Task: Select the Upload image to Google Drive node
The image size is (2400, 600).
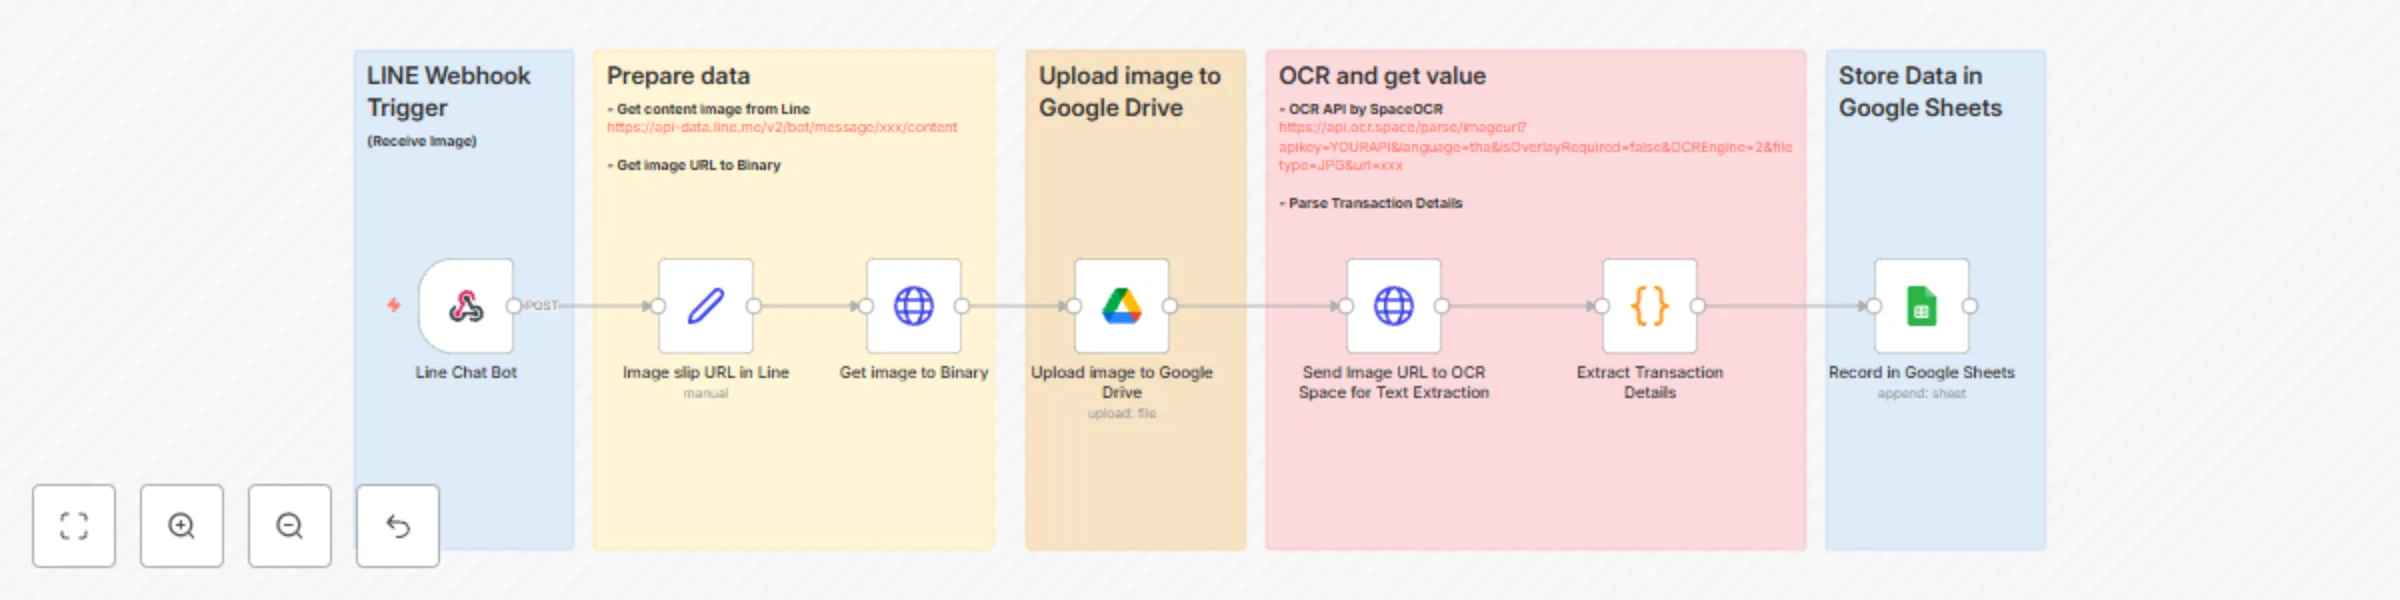Action: (x=1122, y=306)
